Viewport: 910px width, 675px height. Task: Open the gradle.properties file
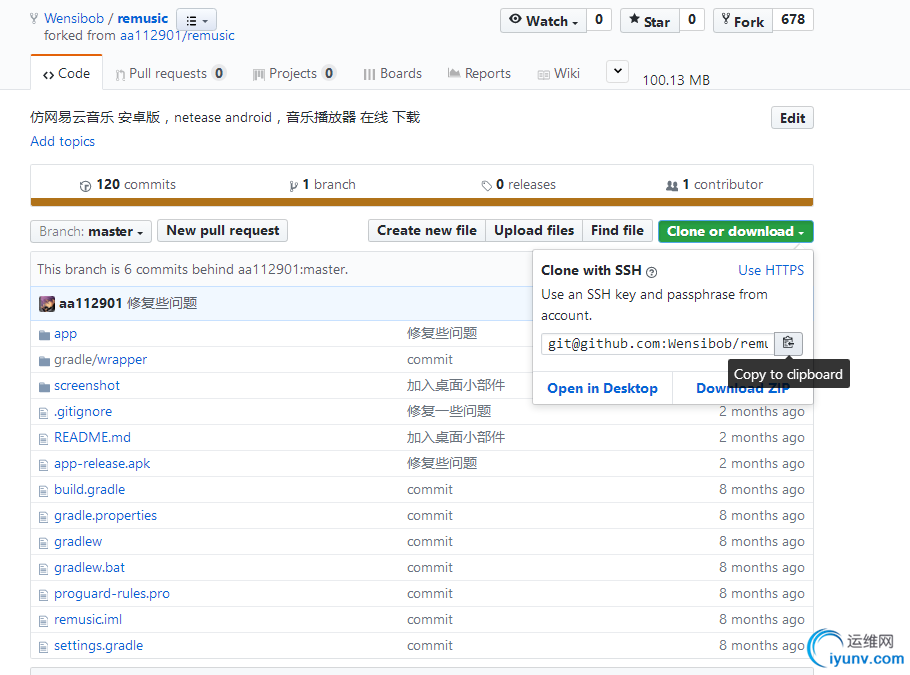pos(106,516)
